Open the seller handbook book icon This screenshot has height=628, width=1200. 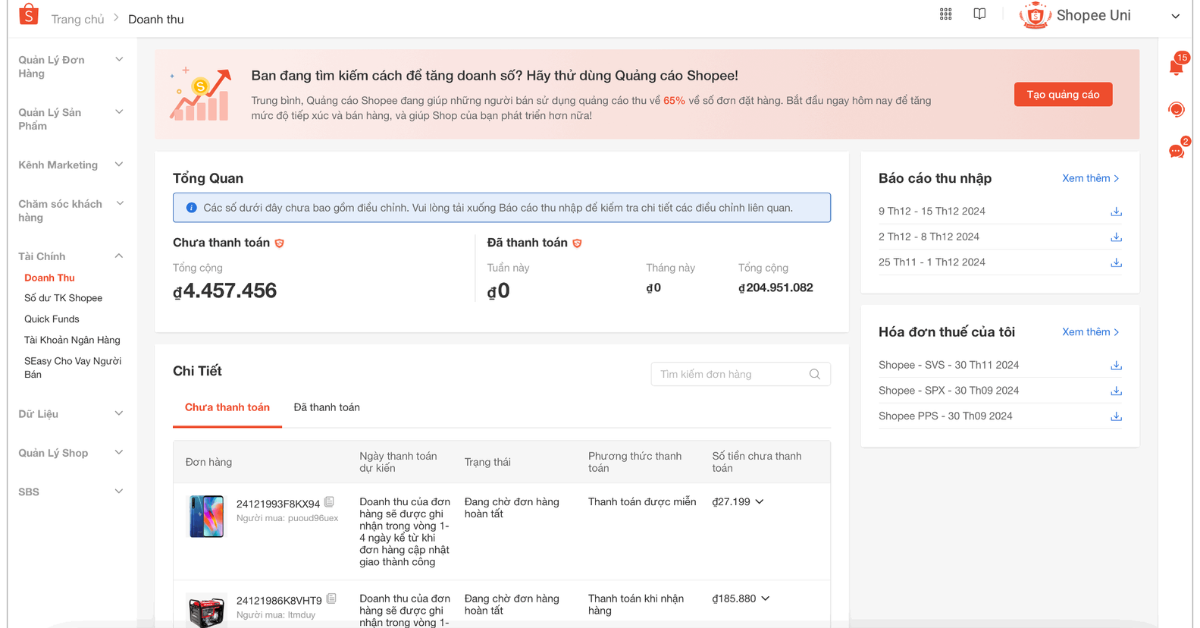coord(980,14)
